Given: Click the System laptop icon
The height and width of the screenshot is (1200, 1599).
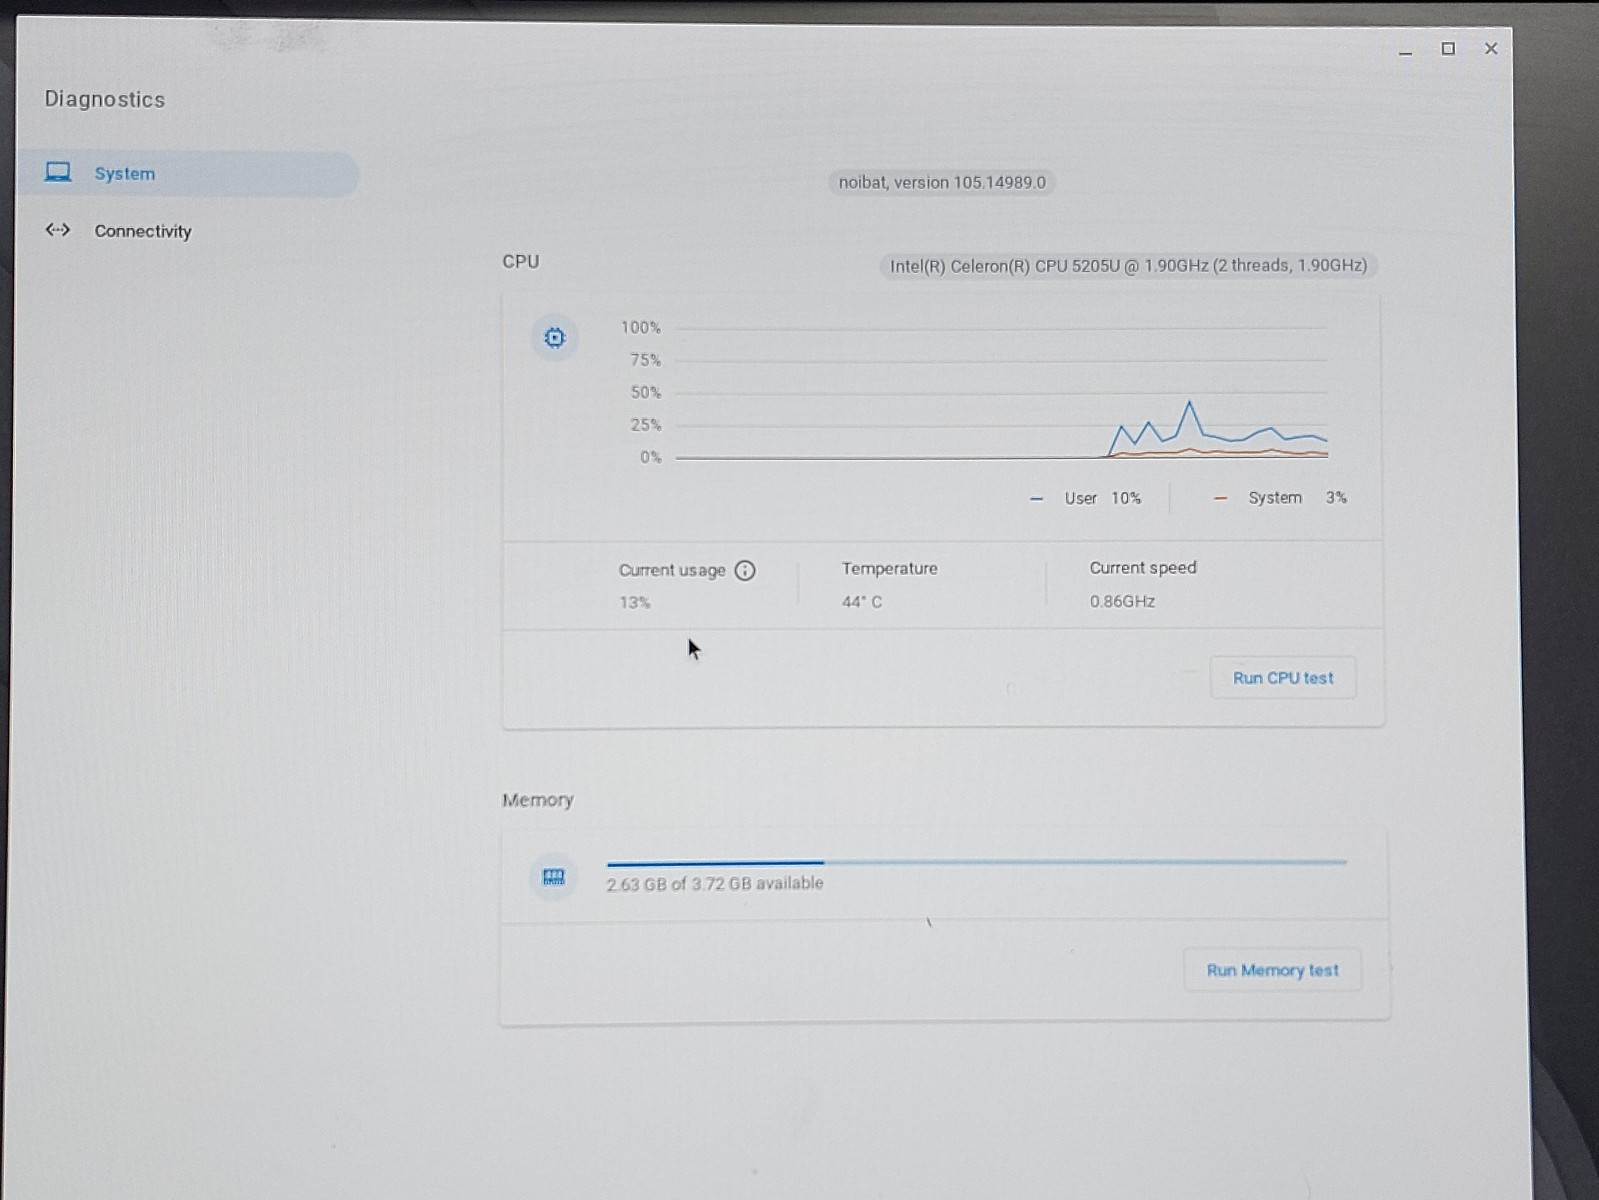Looking at the screenshot, I should tap(58, 173).
